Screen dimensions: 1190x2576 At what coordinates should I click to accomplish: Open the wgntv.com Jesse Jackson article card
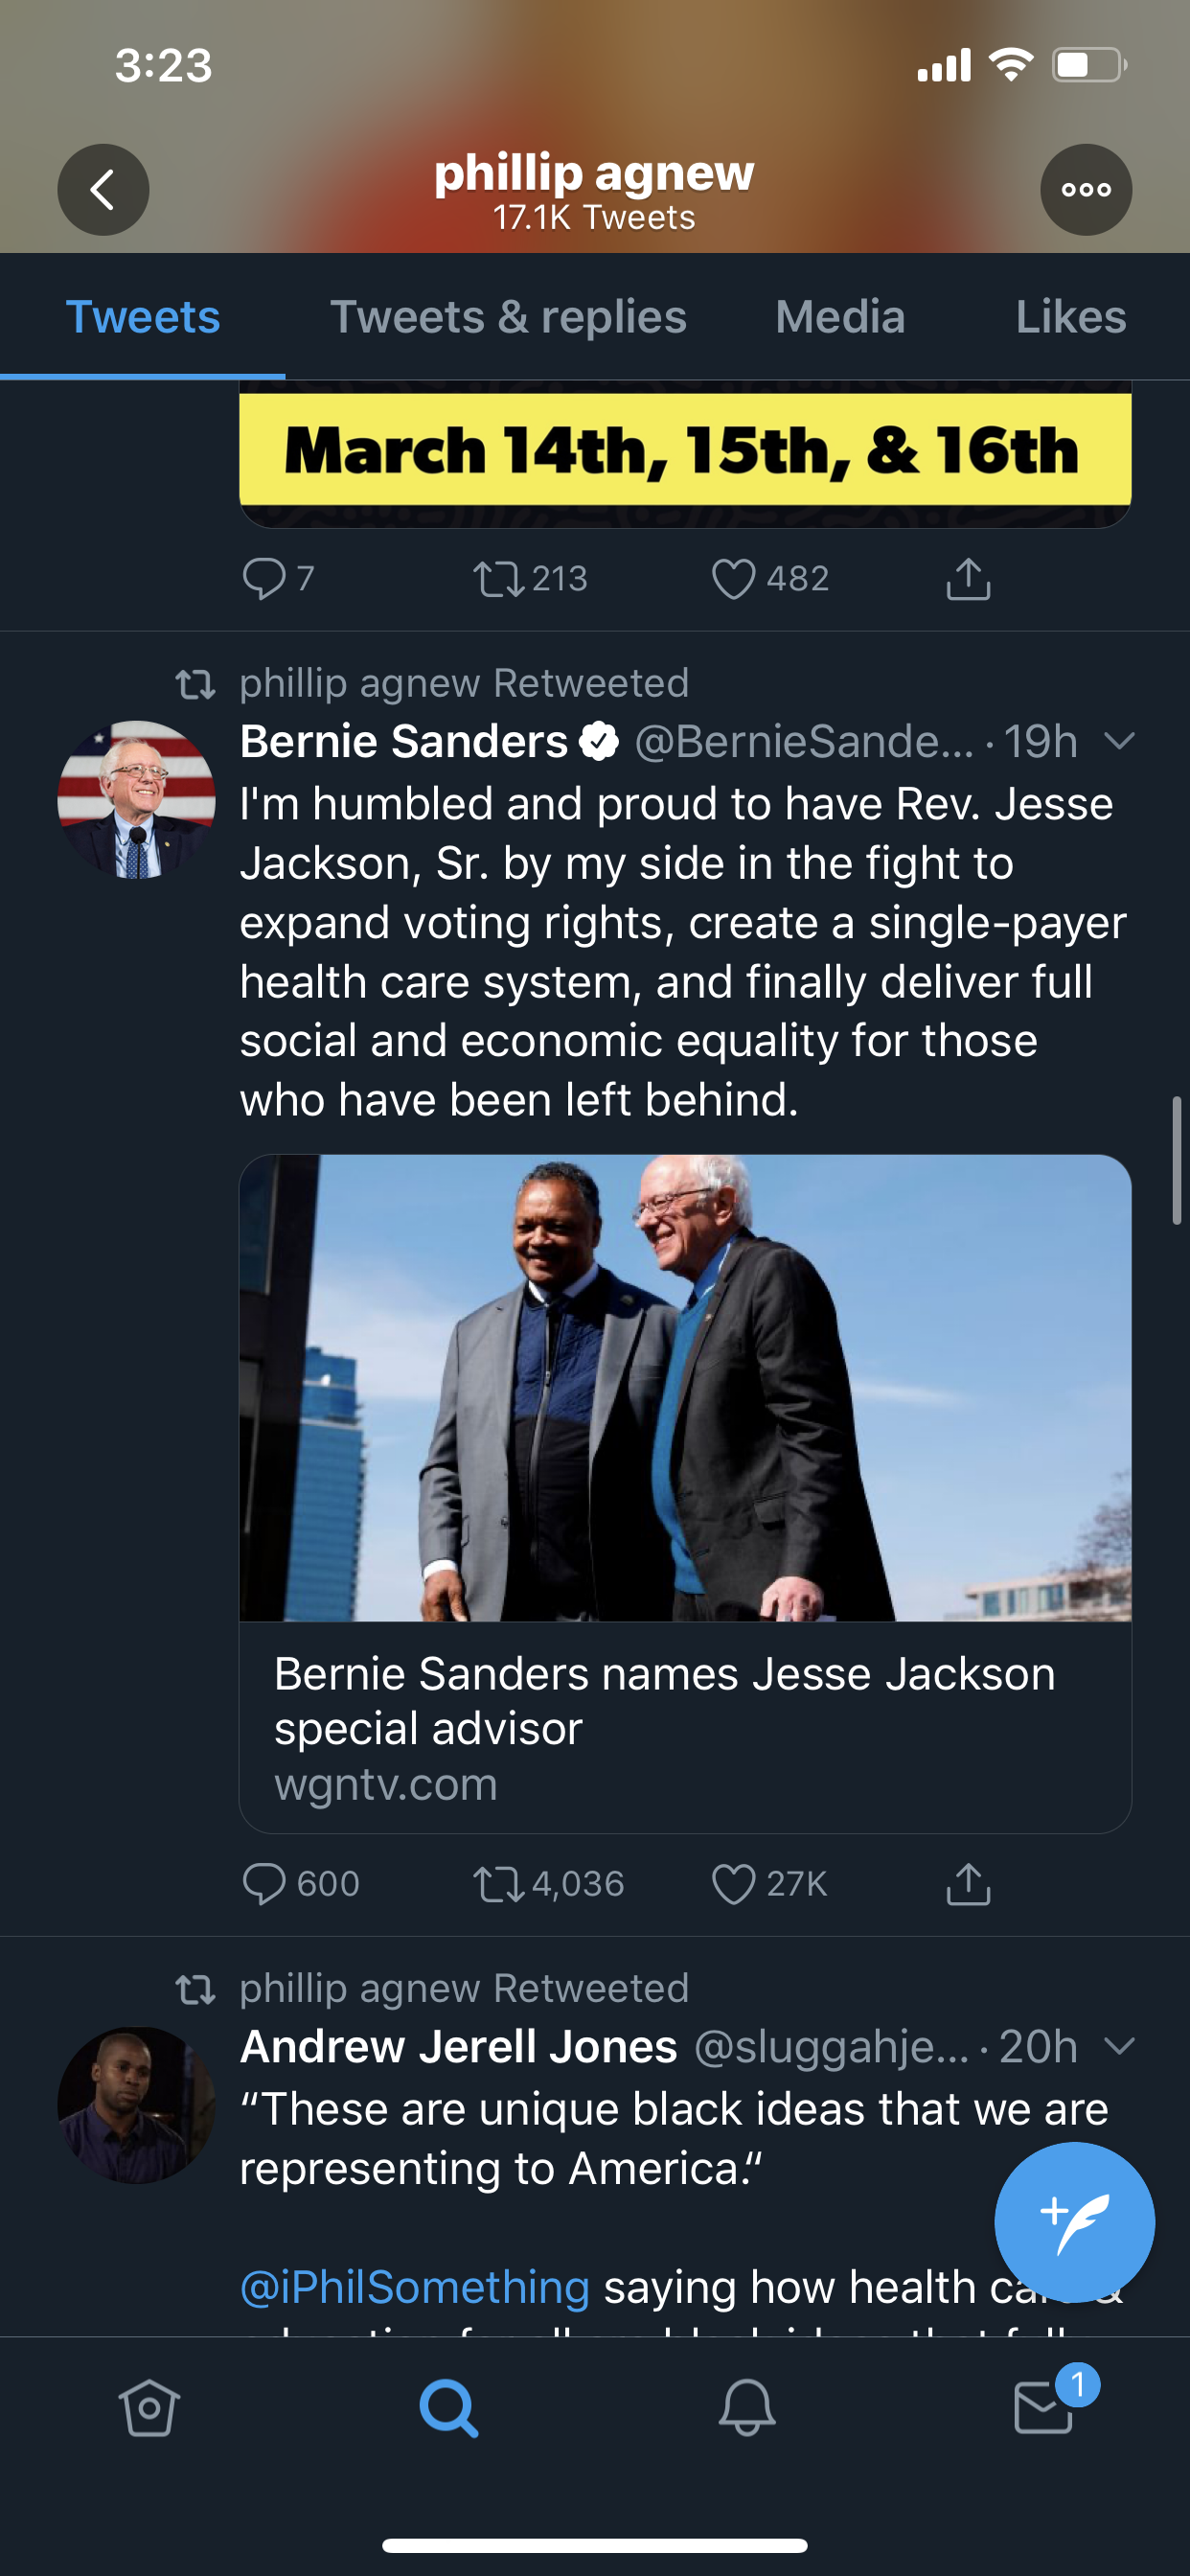click(x=685, y=1725)
